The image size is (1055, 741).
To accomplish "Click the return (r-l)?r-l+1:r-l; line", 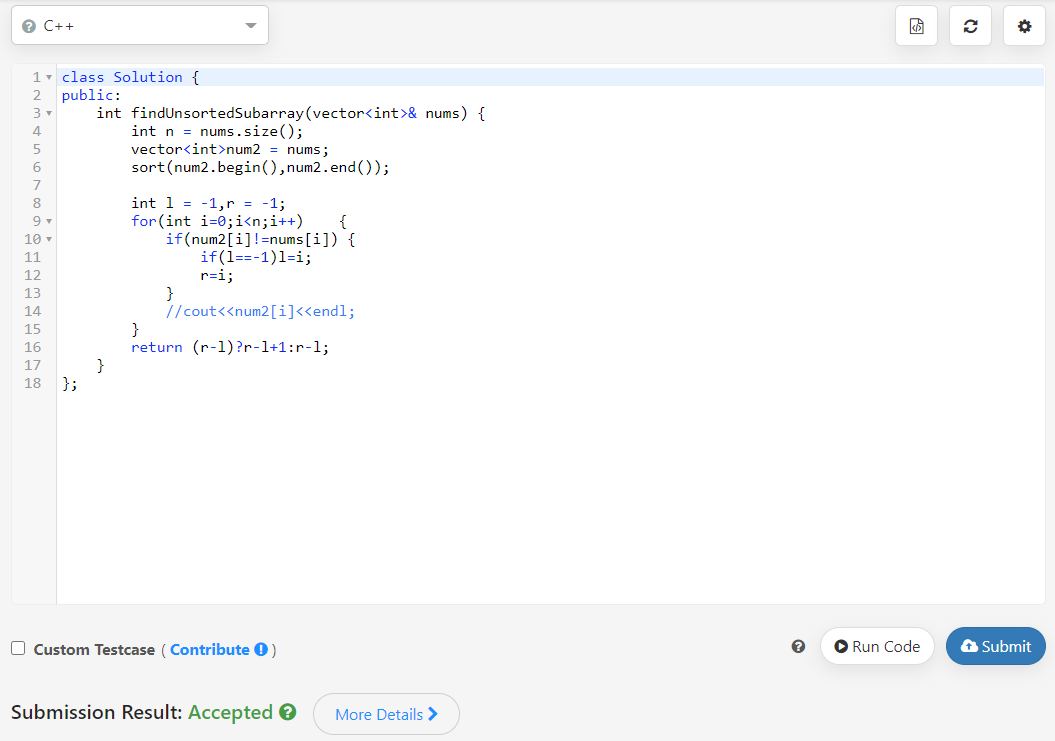I will (x=230, y=347).
